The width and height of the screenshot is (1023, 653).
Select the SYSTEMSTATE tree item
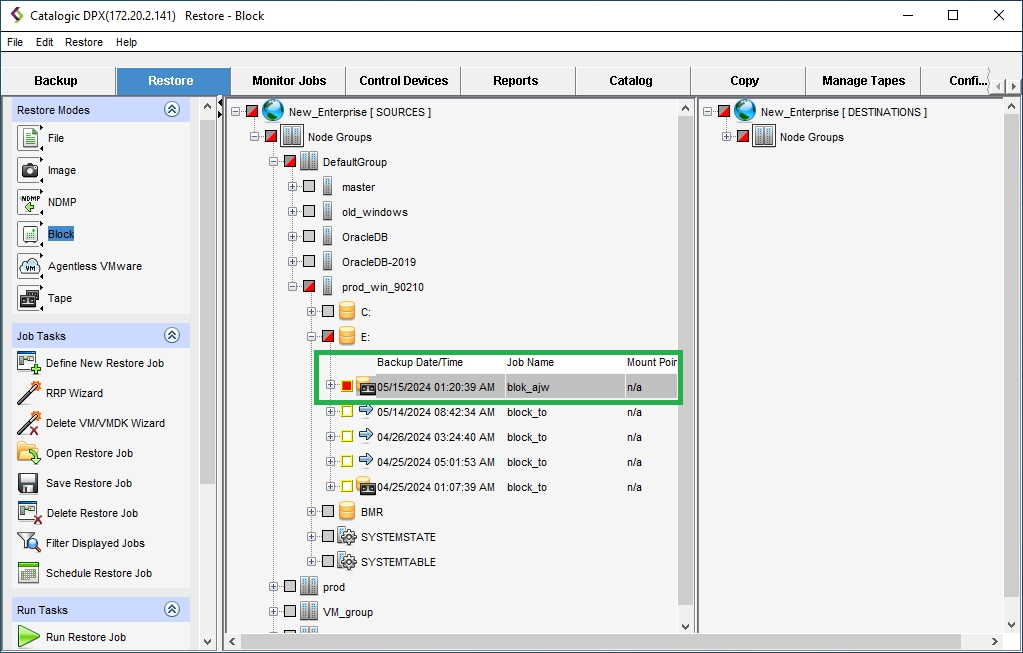(398, 537)
